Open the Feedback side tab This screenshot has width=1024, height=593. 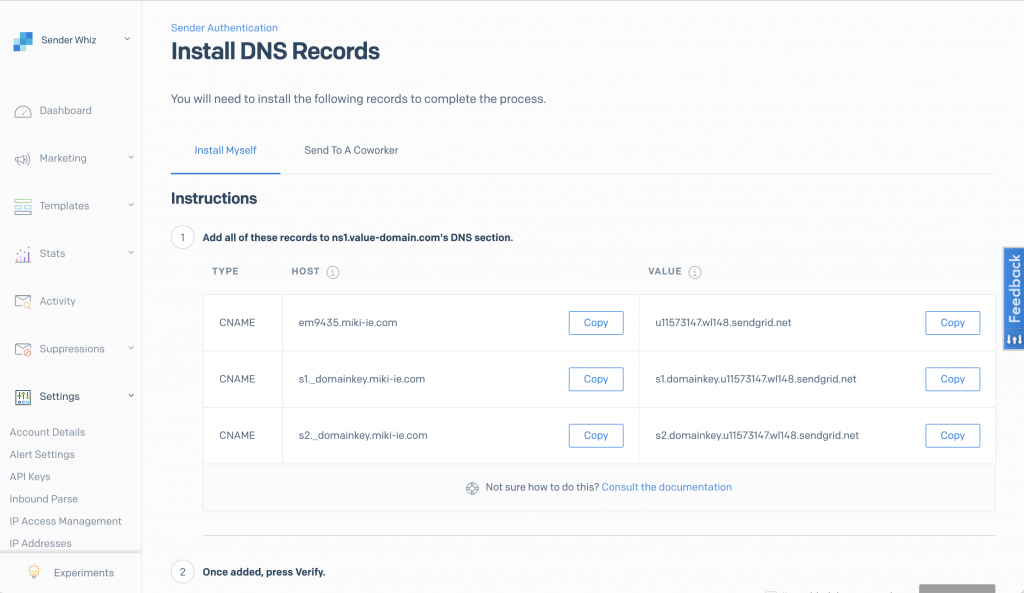pos(1013,299)
